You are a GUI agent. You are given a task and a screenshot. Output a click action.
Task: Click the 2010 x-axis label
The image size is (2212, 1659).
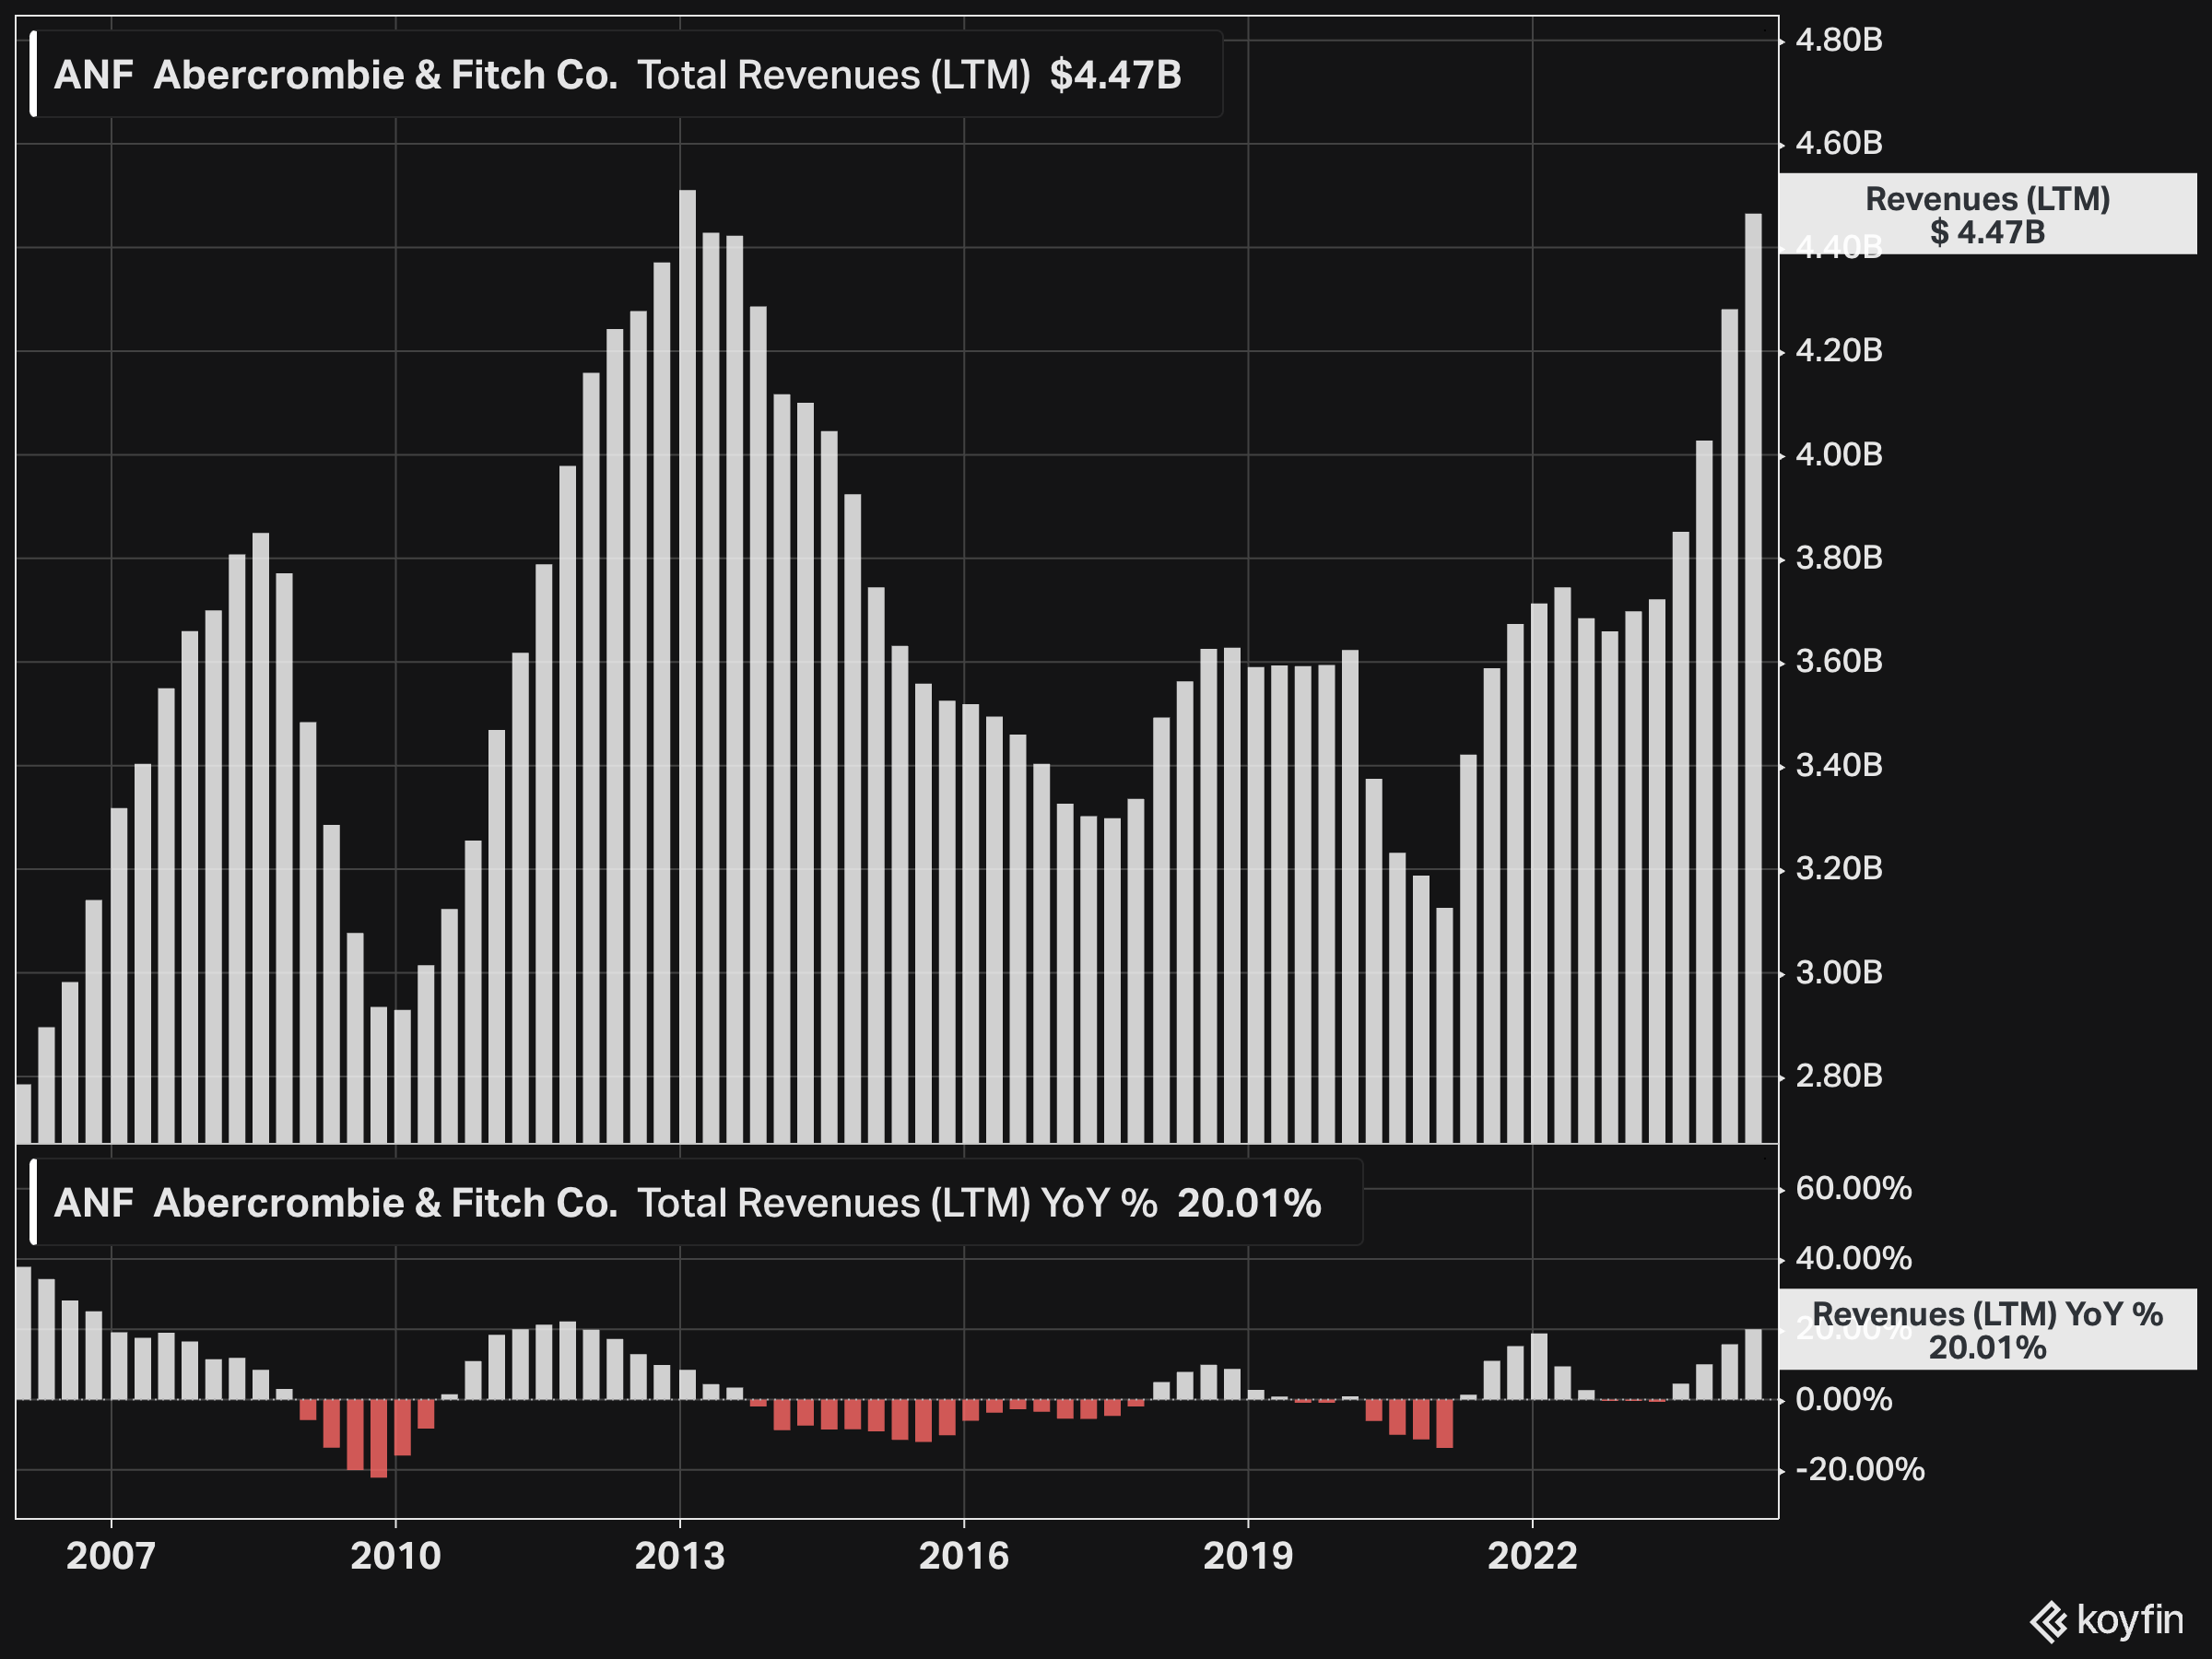(395, 1556)
